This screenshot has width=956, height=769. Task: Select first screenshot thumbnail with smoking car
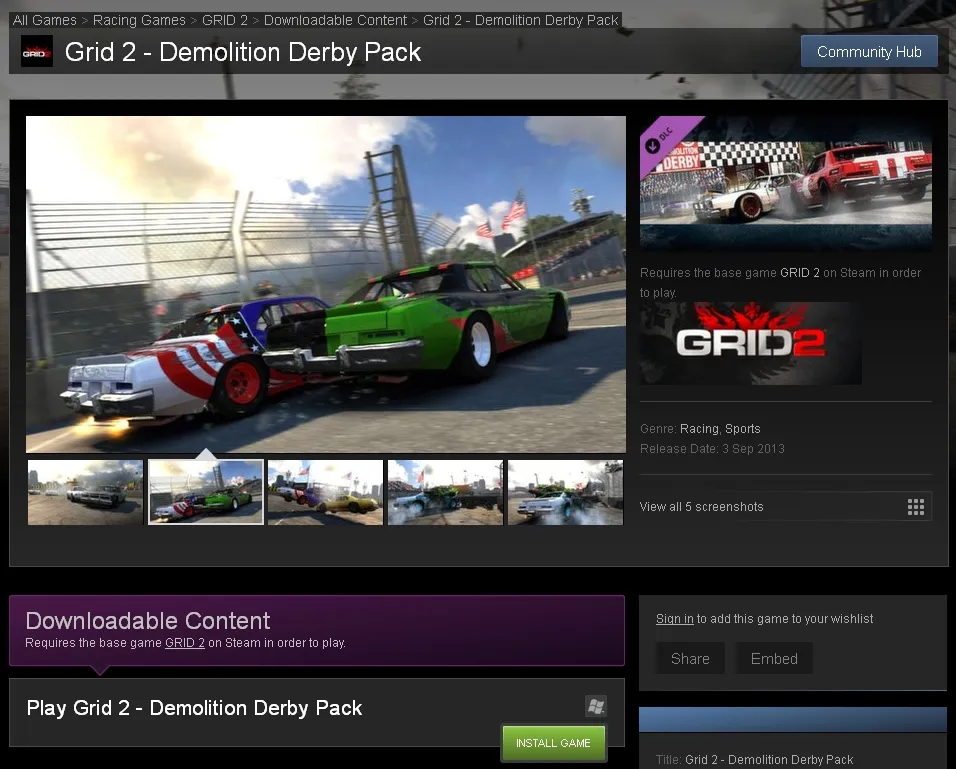85,492
